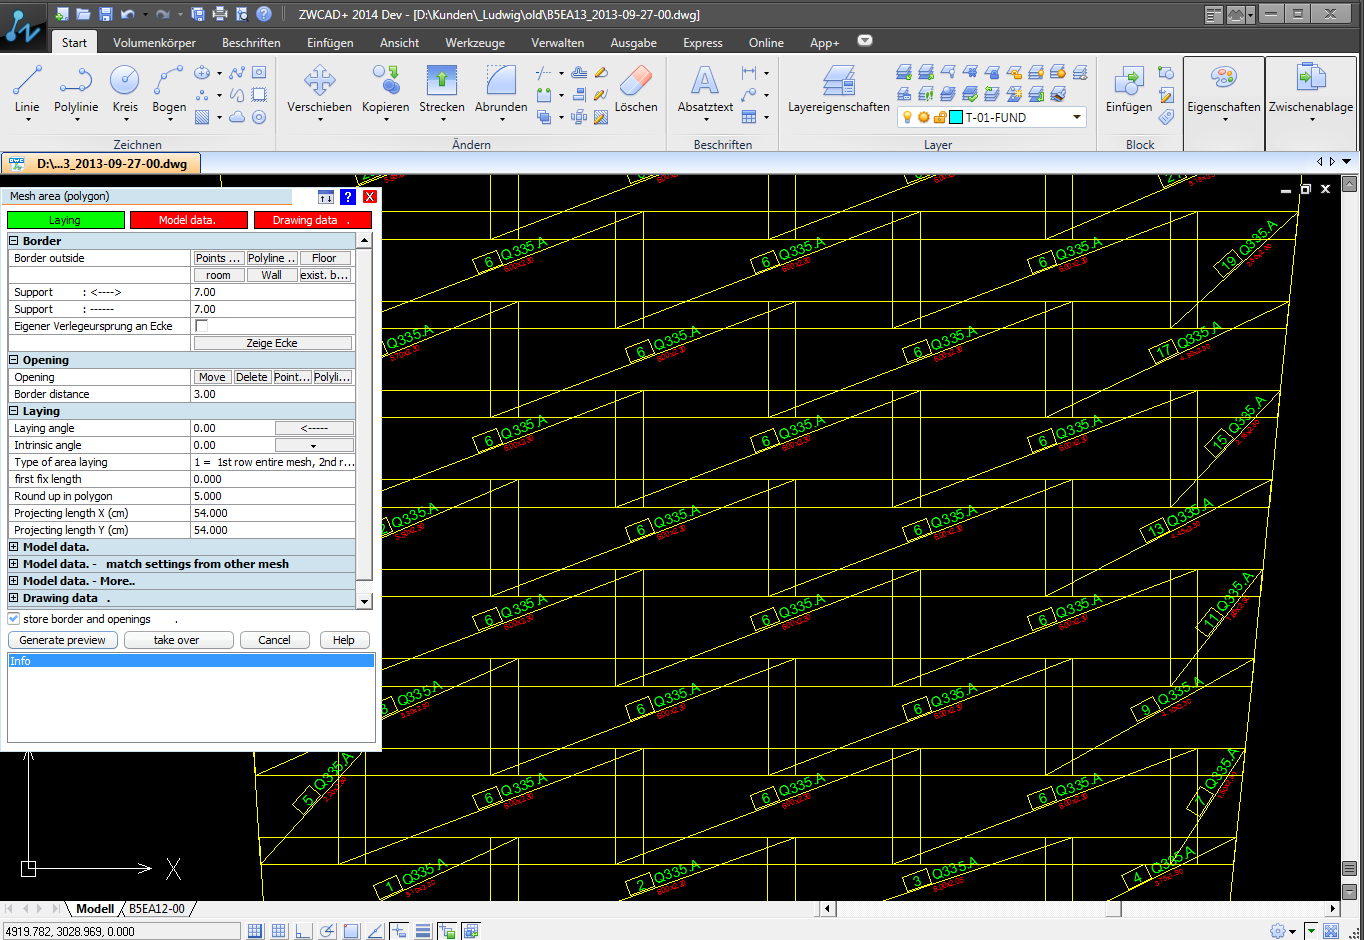This screenshot has width=1364, height=940.
Task: Click the cyan layer color swatch
Action: (x=956, y=117)
